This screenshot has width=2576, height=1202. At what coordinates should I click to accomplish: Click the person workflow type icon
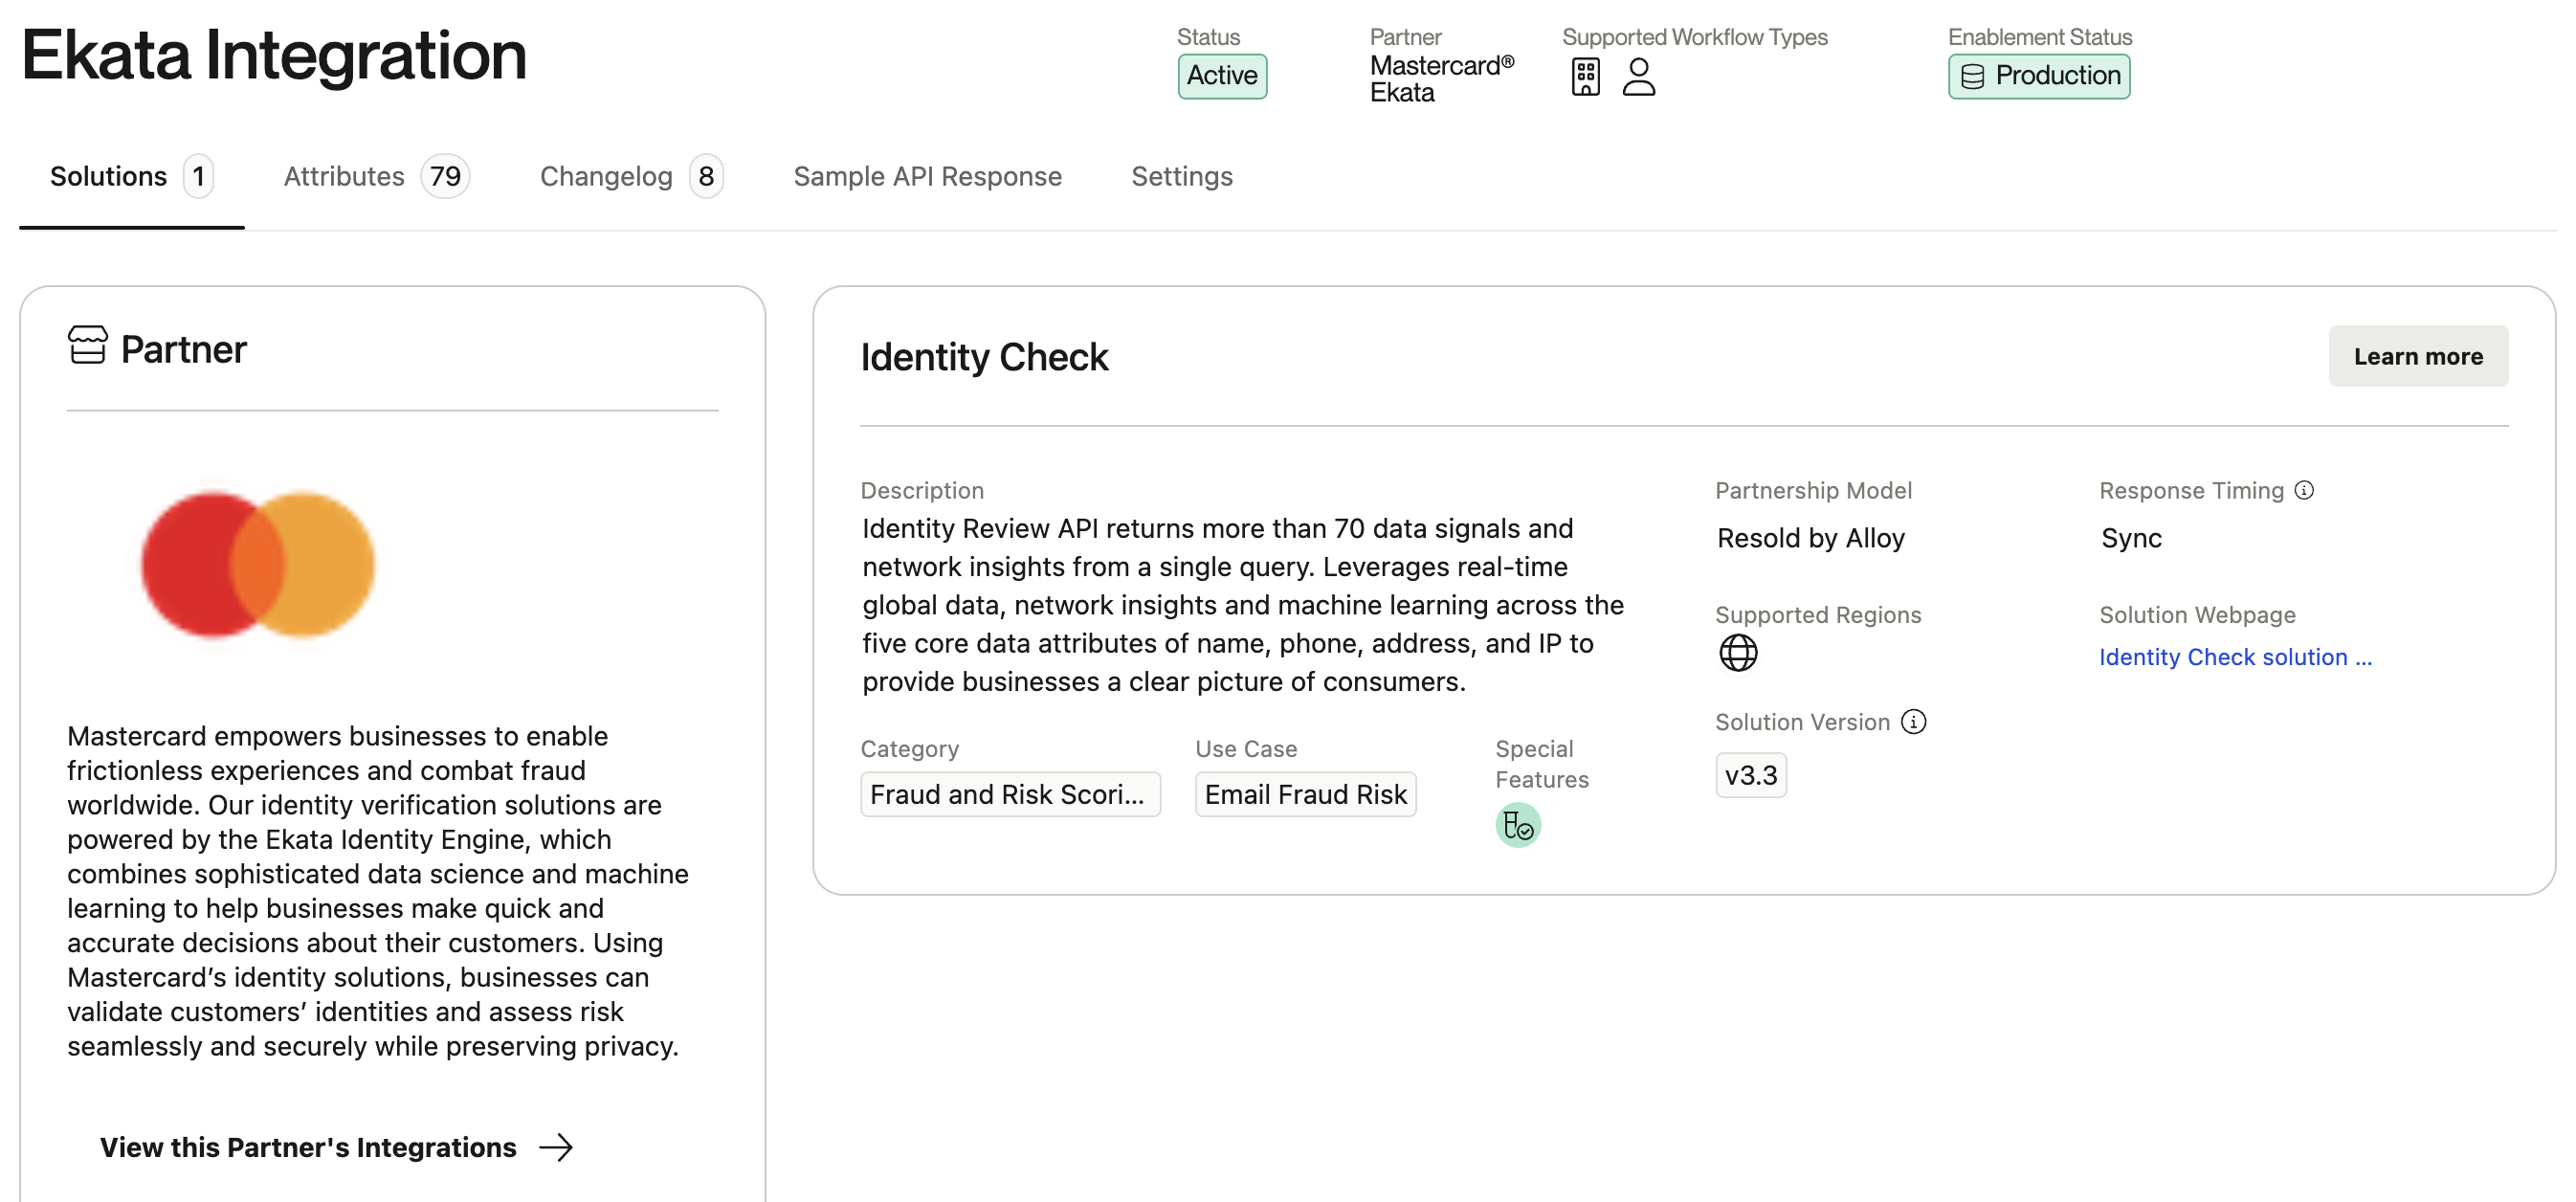point(1638,77)
